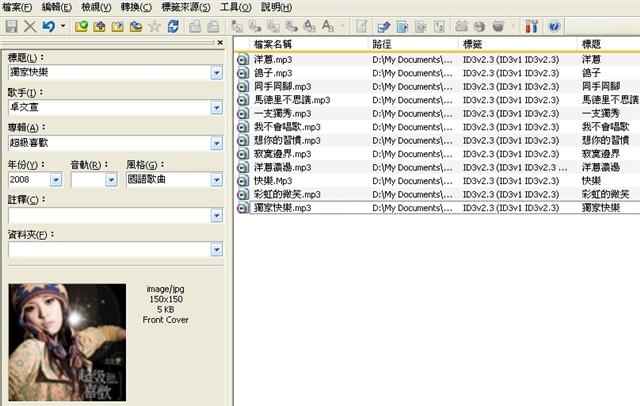This screenshot has height=406, width=640.
Task: Click the favorites star toolbar icon
Action: (x=153, y=25)
